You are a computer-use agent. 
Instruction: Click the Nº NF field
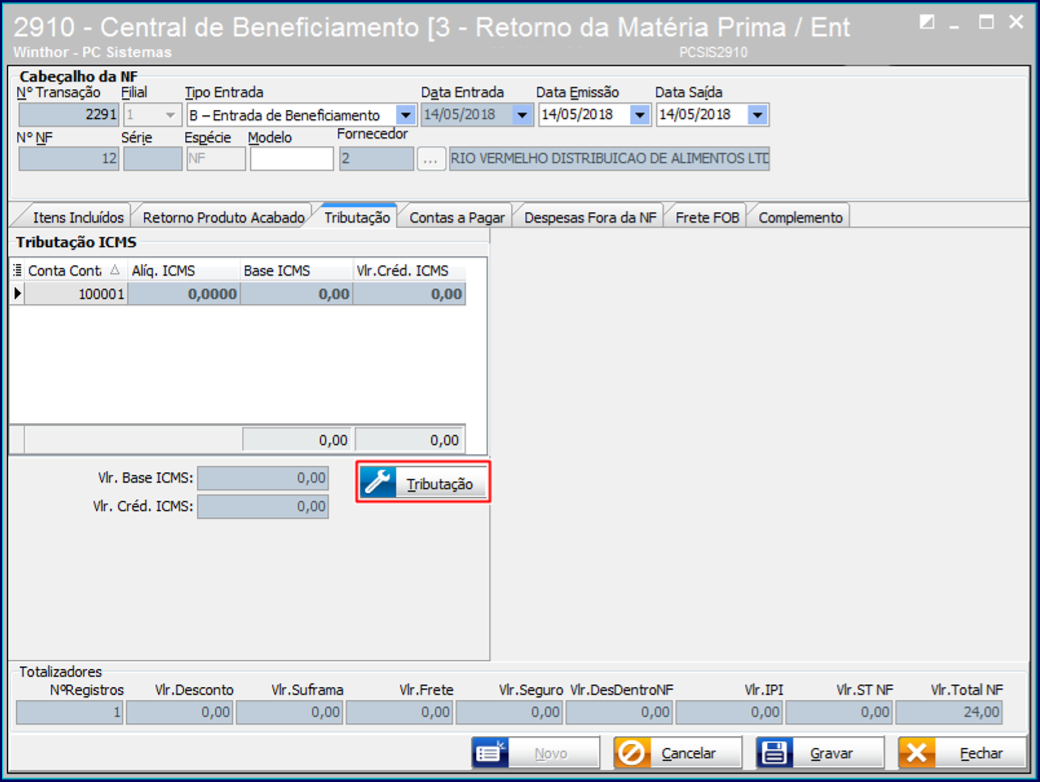click(68, 159)
